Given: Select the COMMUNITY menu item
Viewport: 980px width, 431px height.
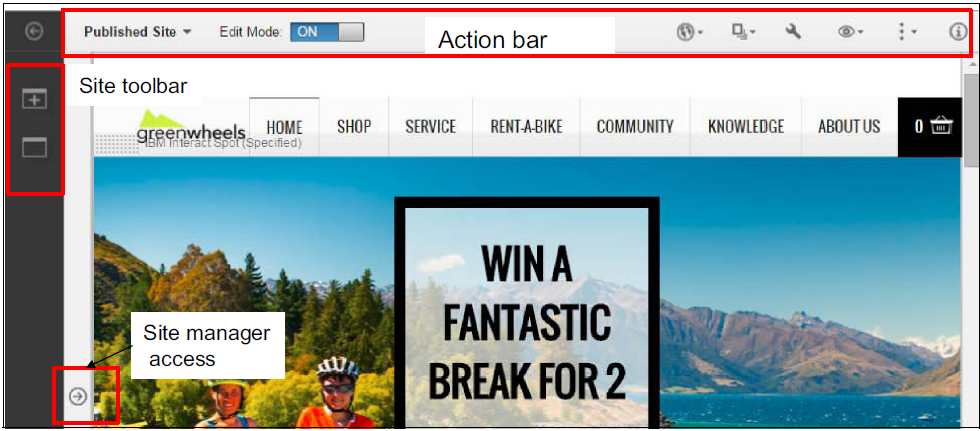Looking at the screenshot, I should tap(635, 127).
